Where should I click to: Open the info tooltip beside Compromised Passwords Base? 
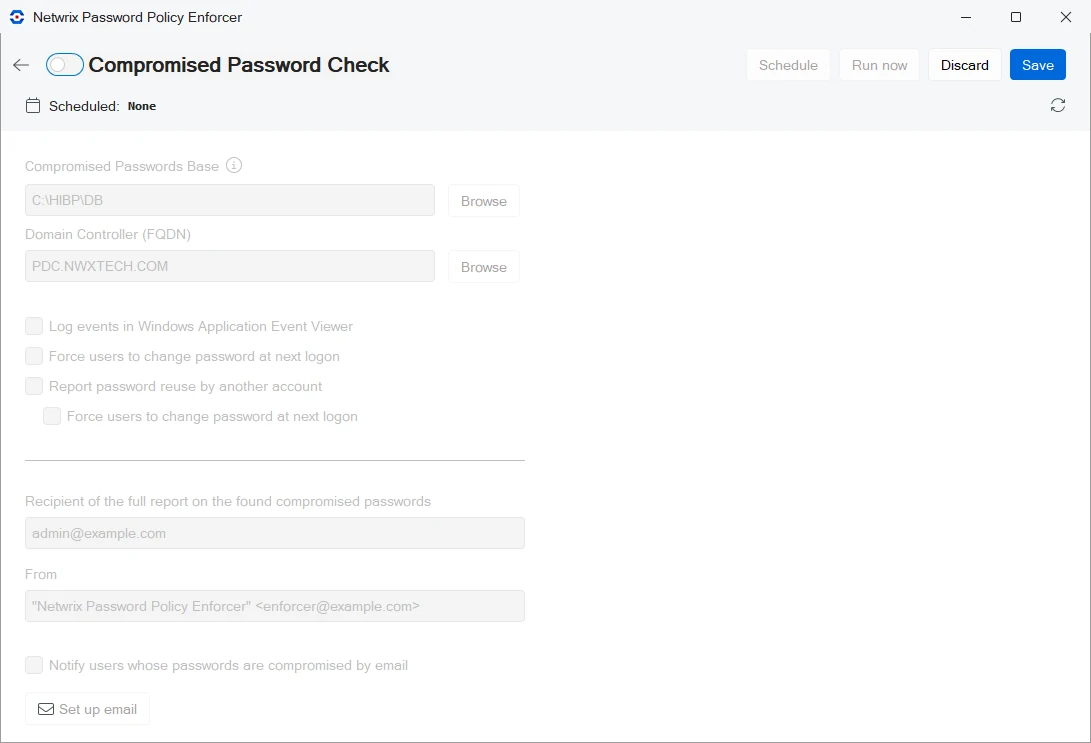click(x=234, y=165)
